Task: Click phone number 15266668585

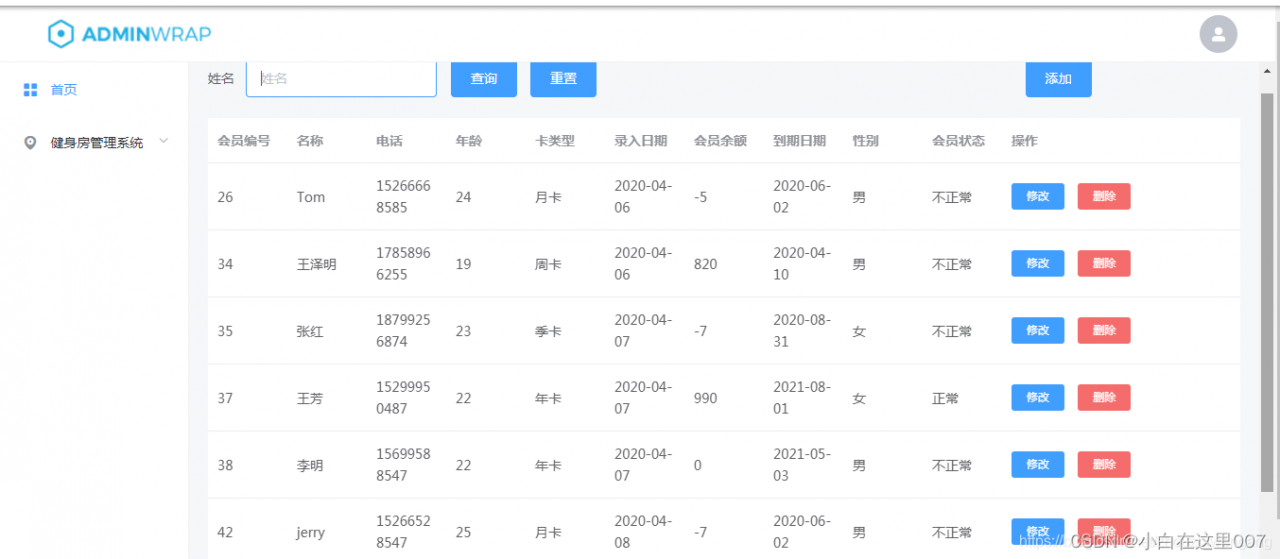Action: [403, 197]
